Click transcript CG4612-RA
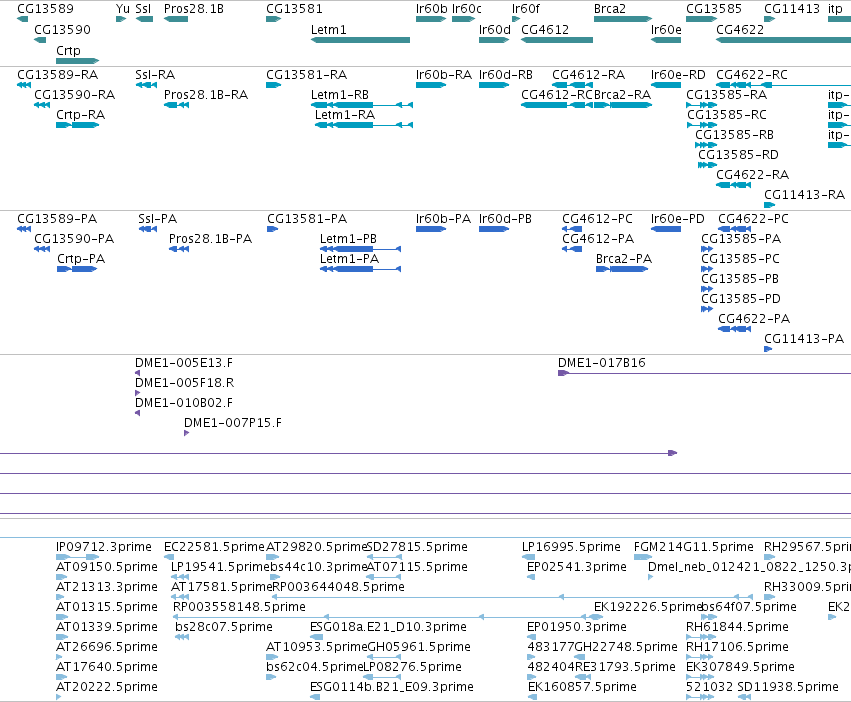The height and width of the screenshot is (702, 851). click(x=588, y=75)
